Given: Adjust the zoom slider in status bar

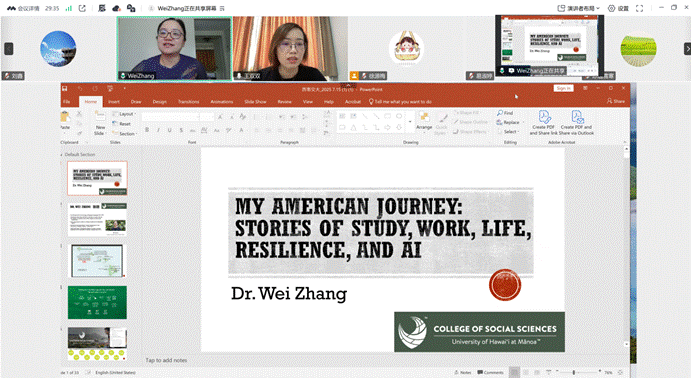Looking at the screenshot, I should coord(574,372).
